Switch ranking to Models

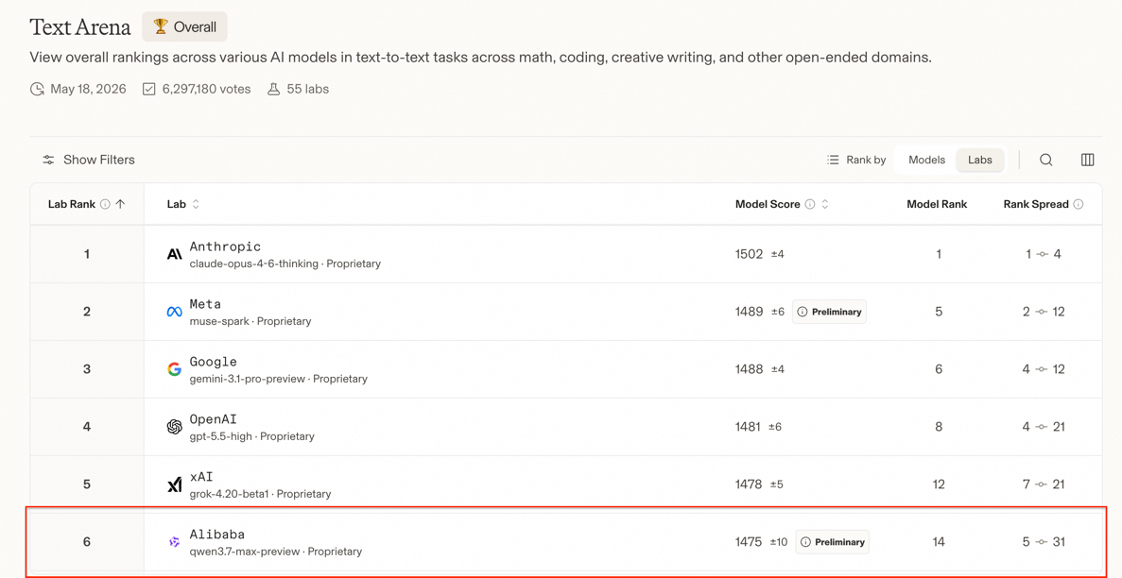pos(927,160)
